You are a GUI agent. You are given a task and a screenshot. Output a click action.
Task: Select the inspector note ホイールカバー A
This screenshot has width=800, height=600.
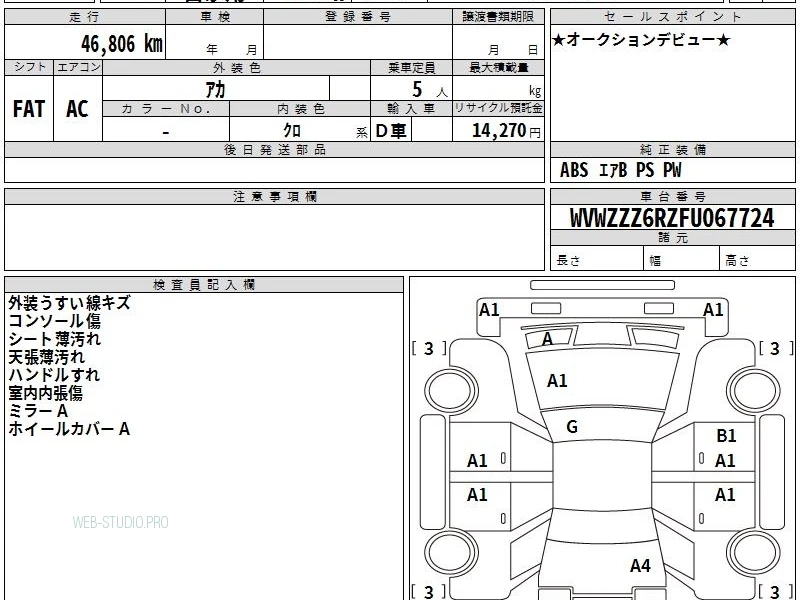(x=69, y=429)
